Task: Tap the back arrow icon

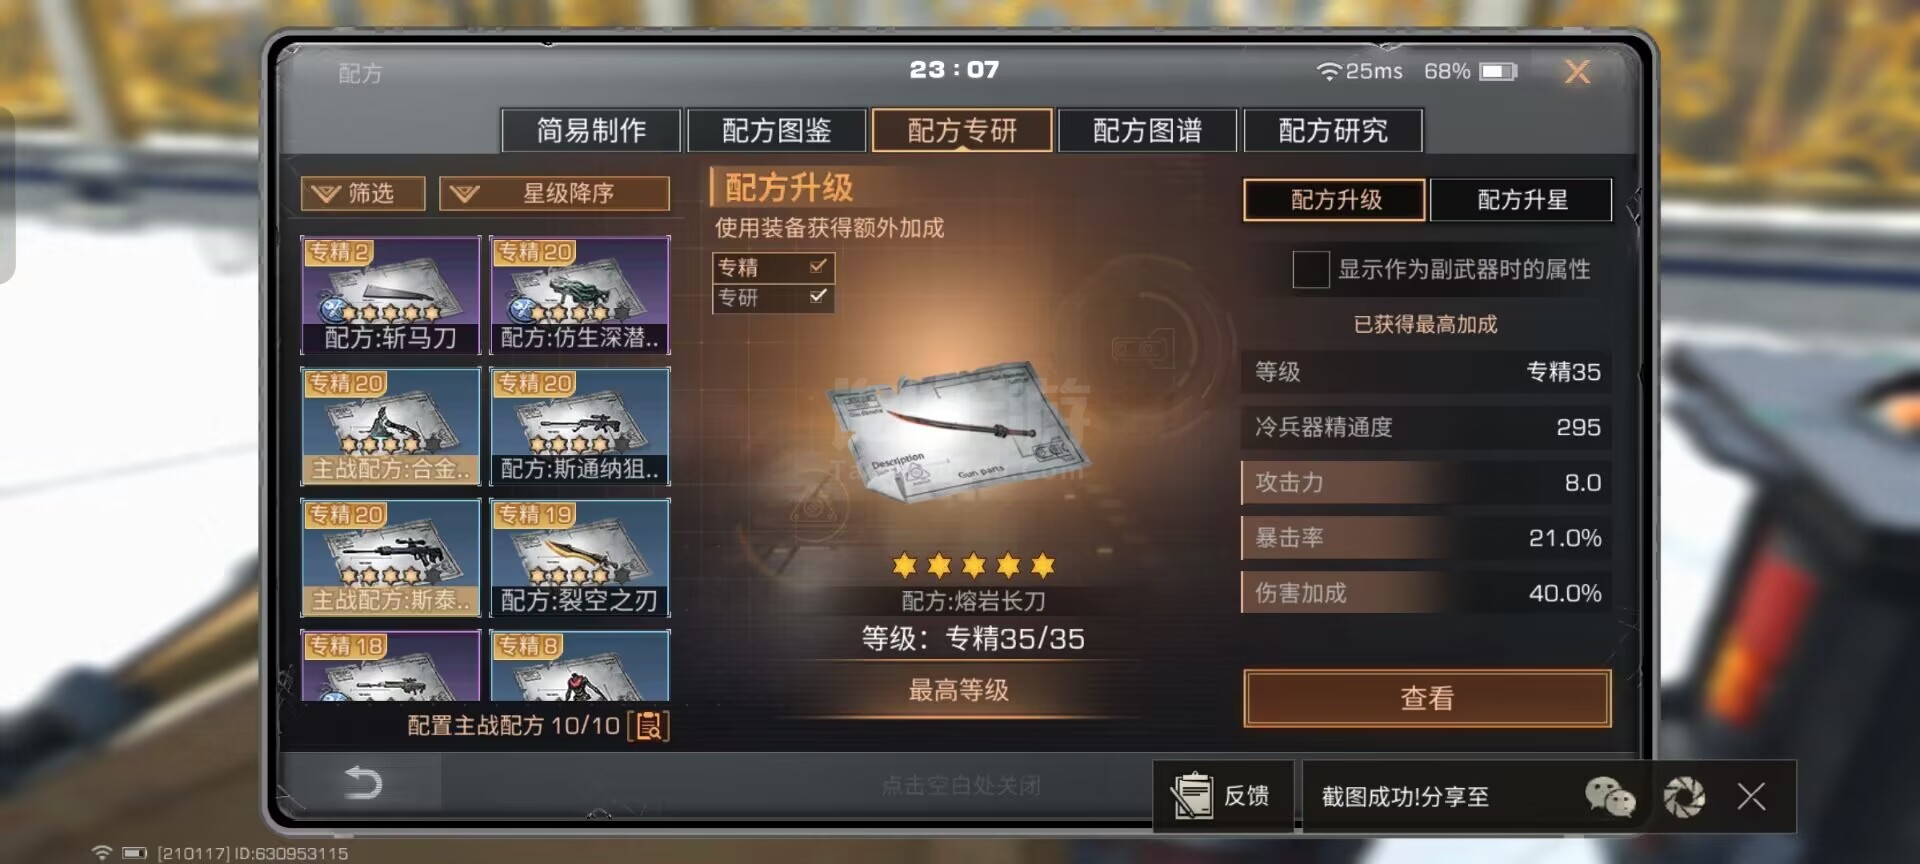Action: (x=362, y=782)
